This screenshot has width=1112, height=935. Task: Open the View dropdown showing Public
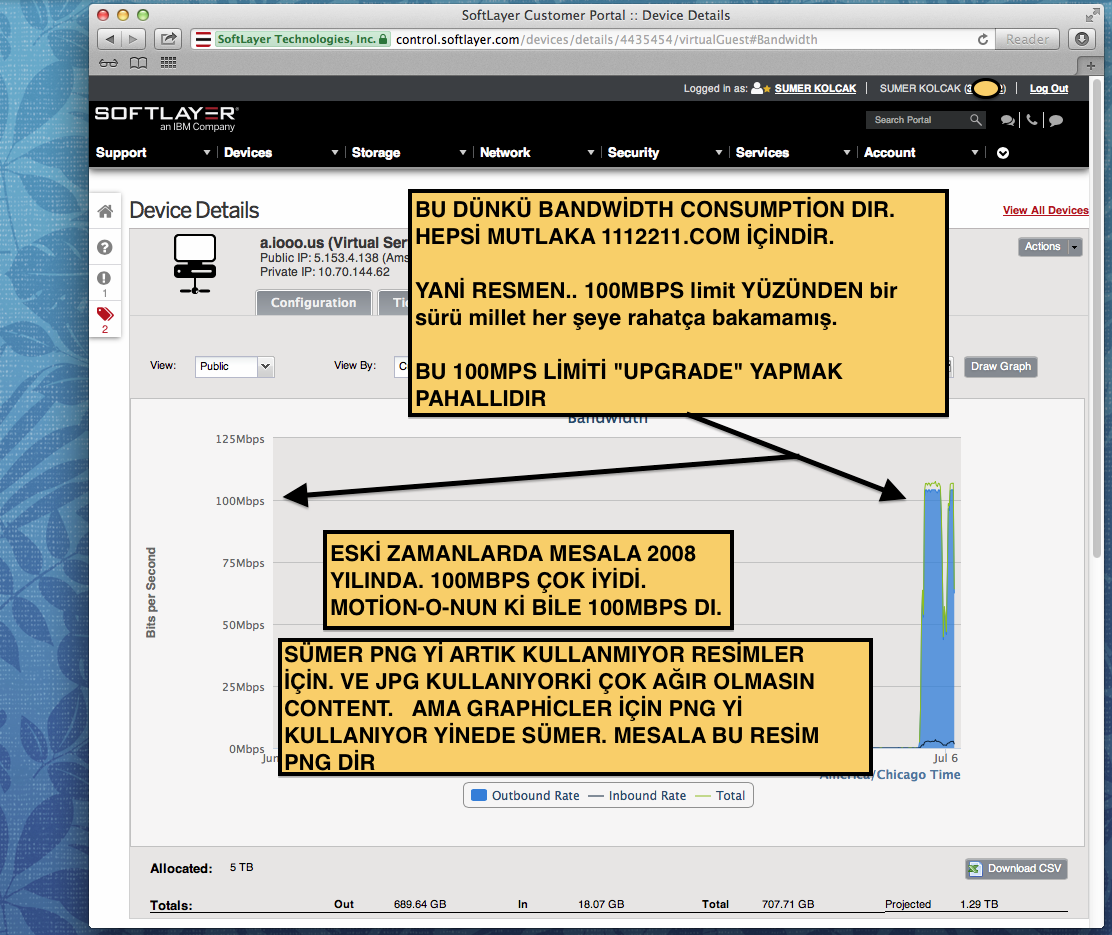tap(234, 366)
